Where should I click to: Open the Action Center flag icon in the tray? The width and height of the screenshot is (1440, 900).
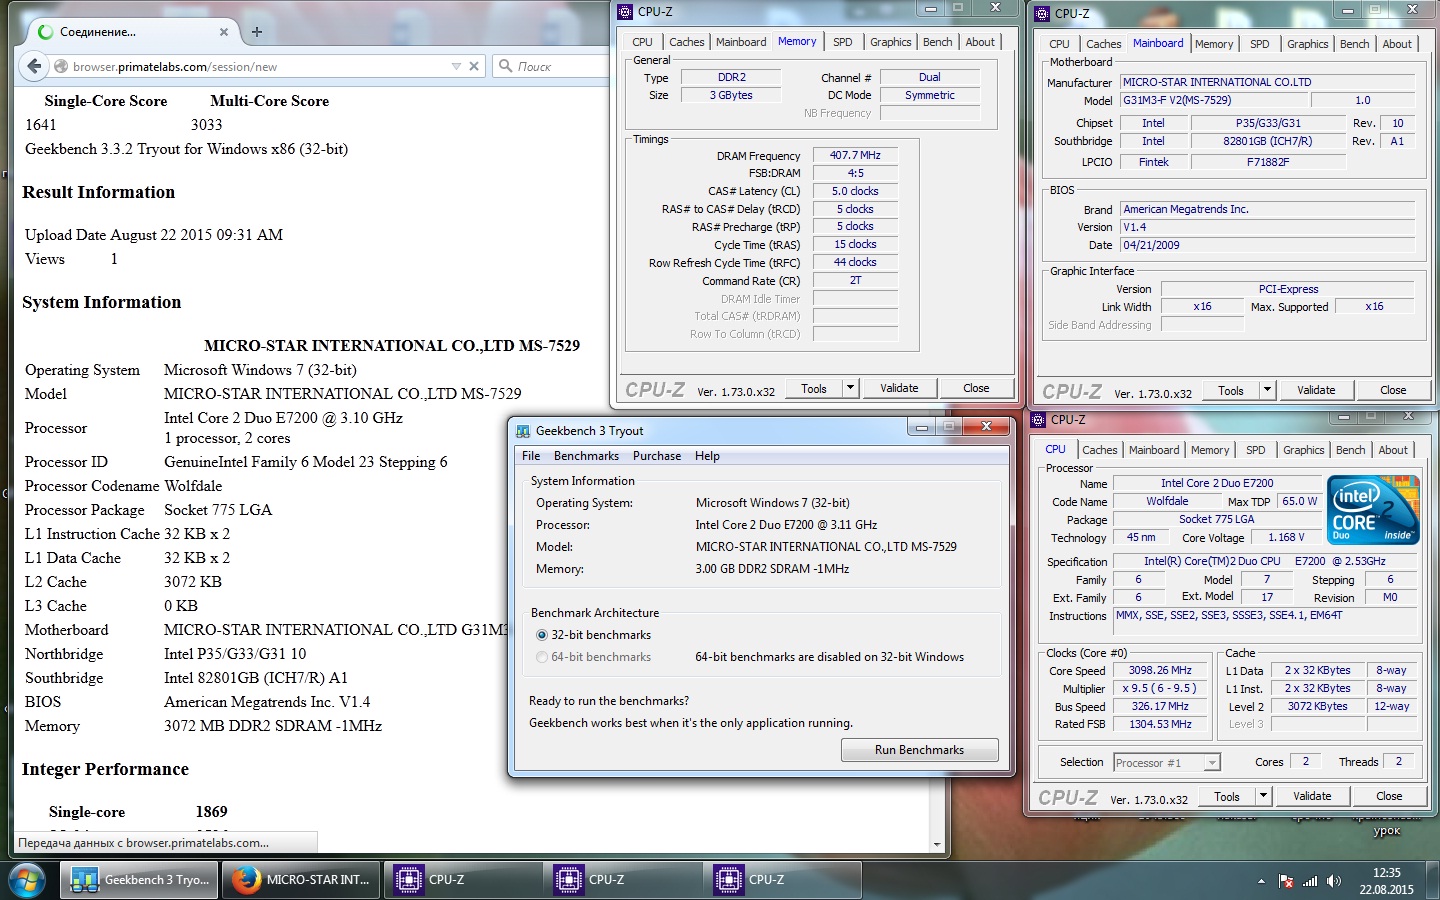click(x=1286, y=881)
